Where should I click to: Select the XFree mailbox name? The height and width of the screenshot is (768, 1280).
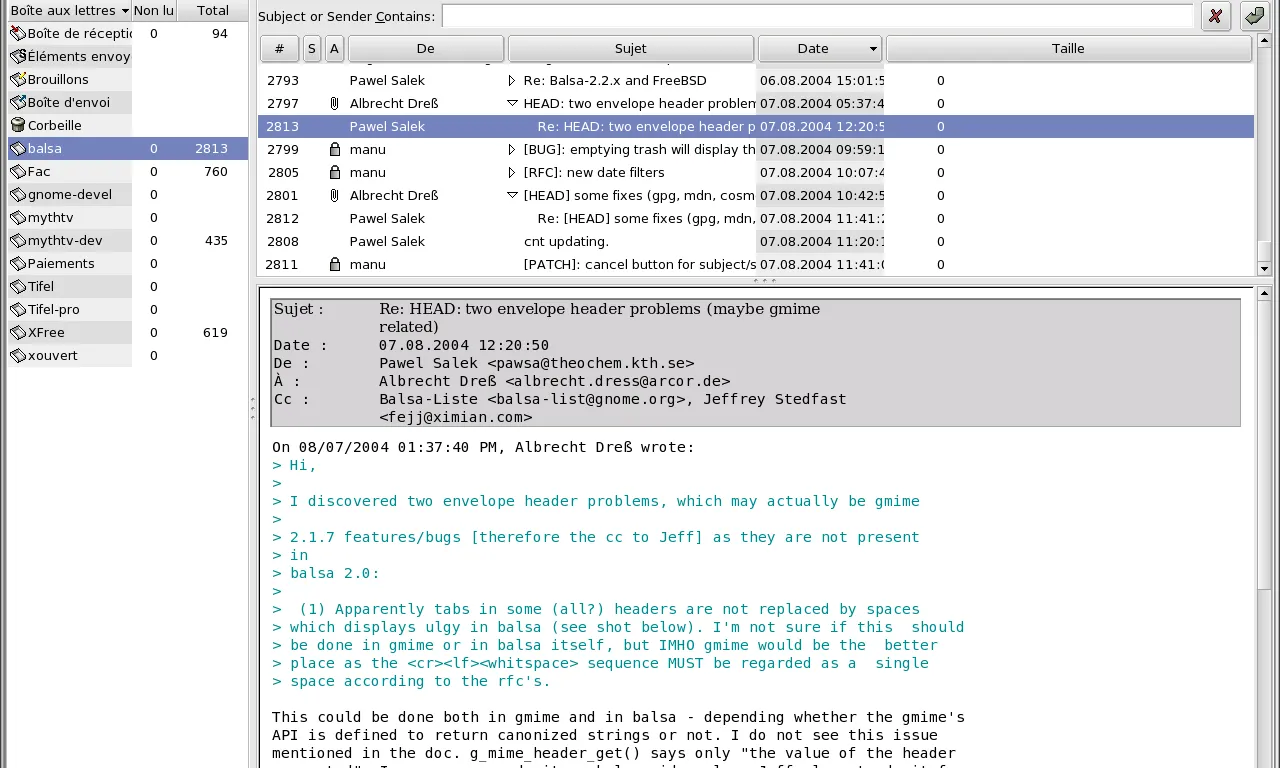pos(46,332)
